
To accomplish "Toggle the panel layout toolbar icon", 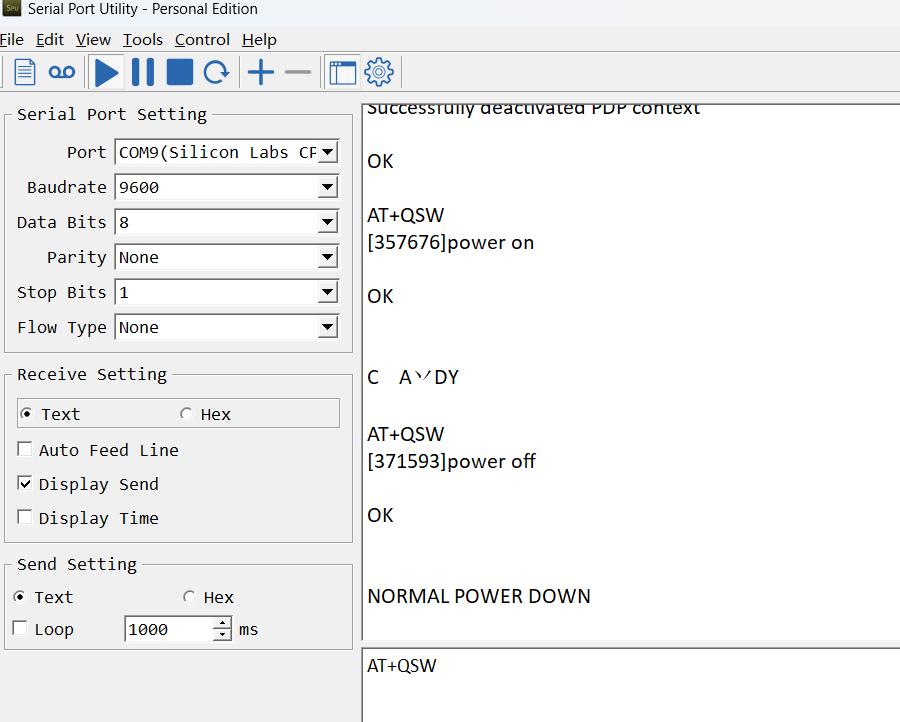I will [343, 72].
